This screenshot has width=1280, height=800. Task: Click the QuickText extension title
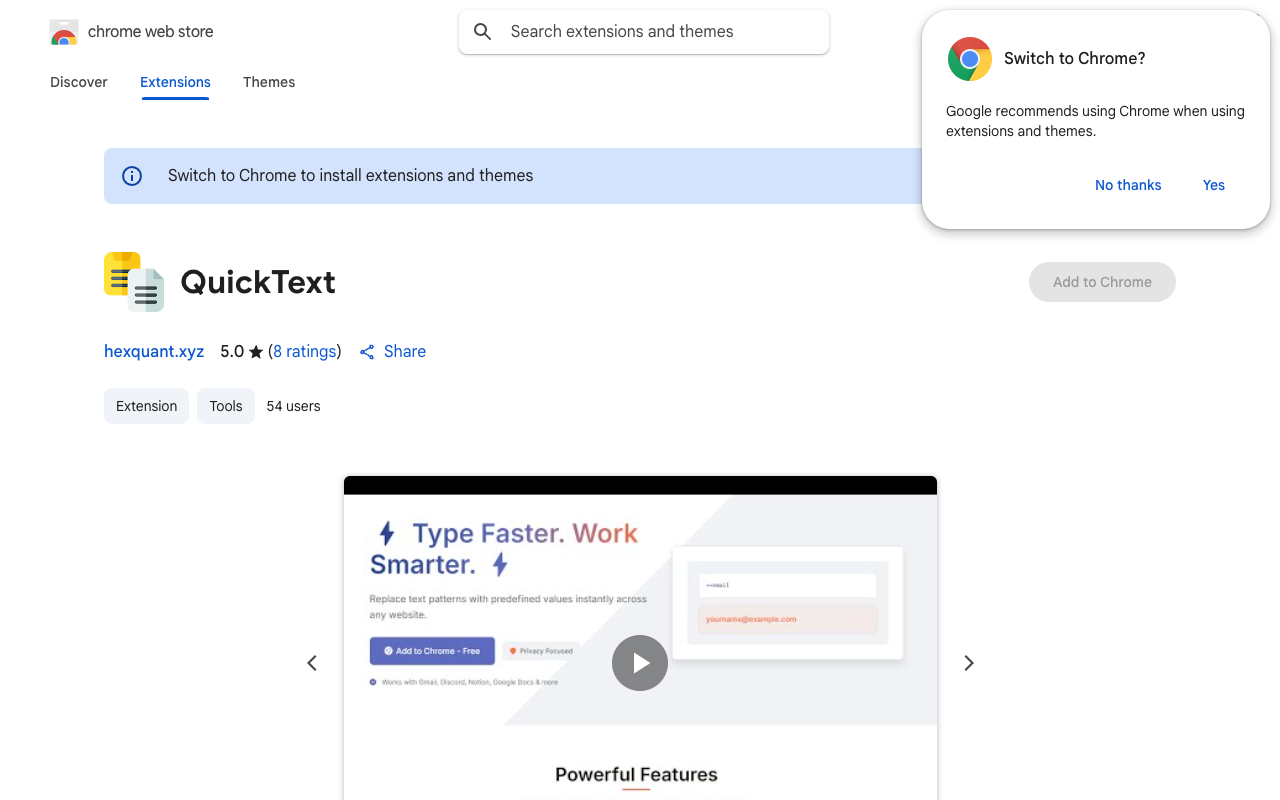point(258,282)
